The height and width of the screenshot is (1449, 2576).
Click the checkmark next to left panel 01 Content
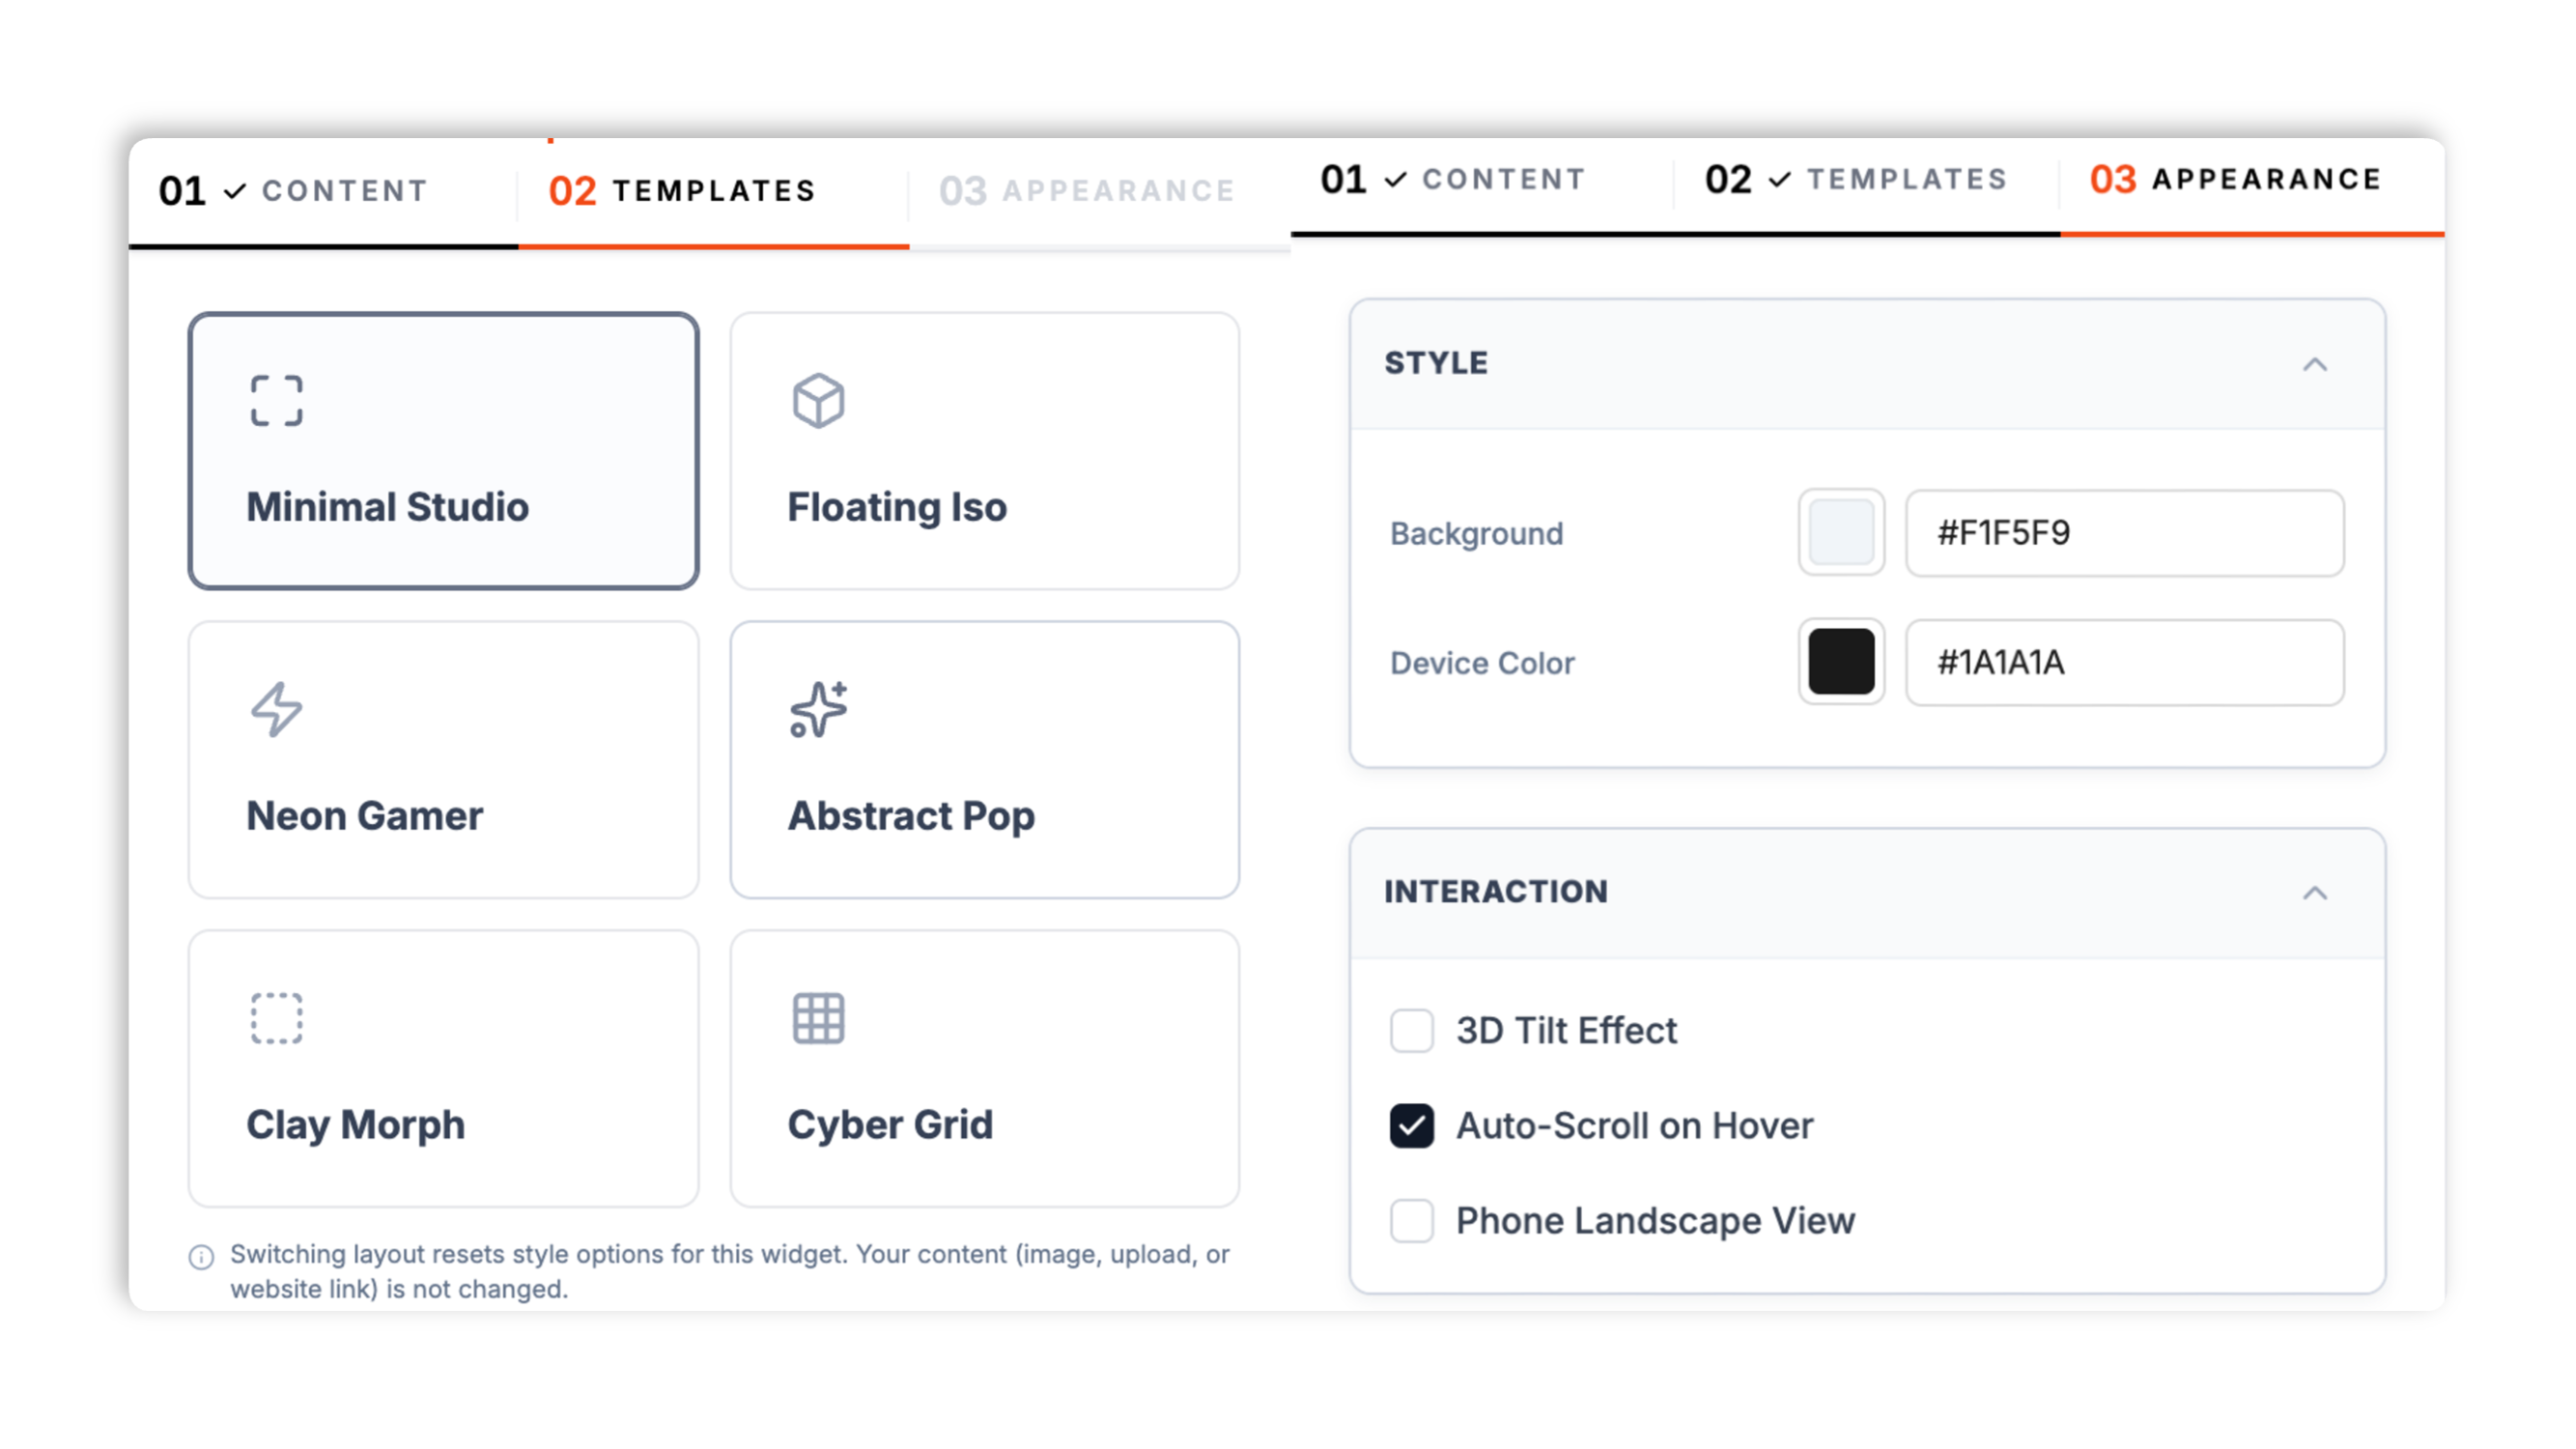click(x=234, y=191)
